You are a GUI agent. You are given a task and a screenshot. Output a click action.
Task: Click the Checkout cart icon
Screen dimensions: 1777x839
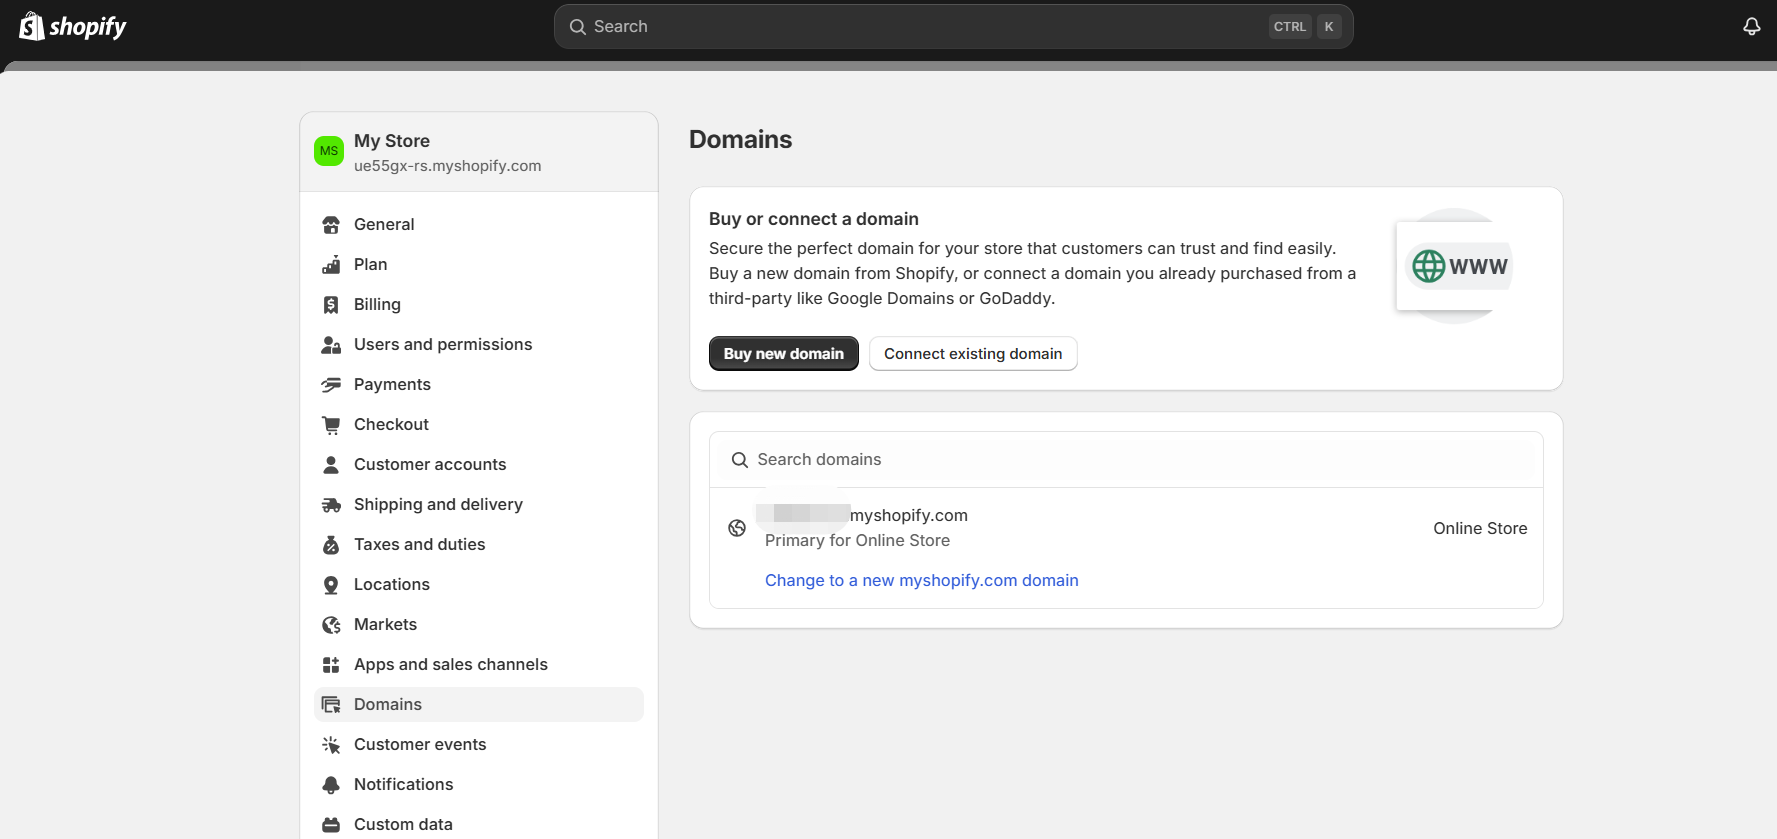point(331,425)
